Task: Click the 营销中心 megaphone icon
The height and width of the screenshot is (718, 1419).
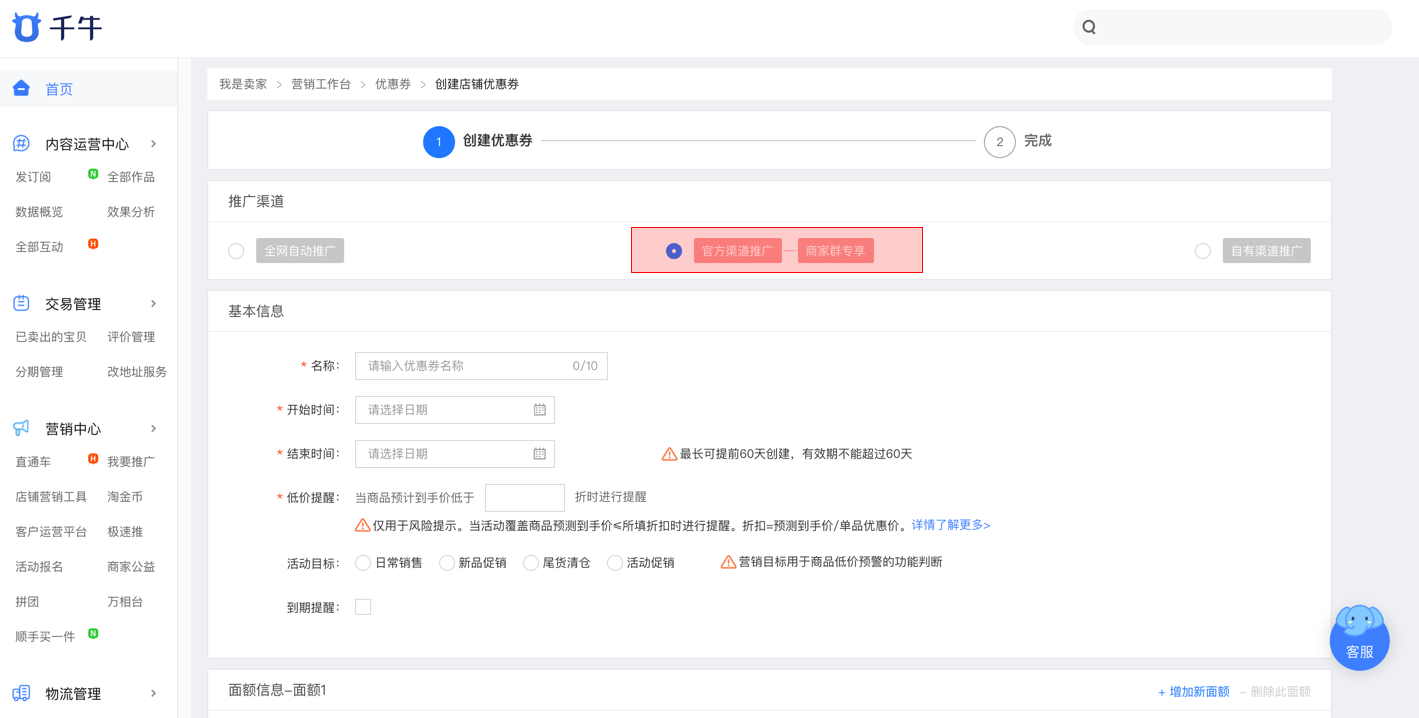Action: click(21, 428)
